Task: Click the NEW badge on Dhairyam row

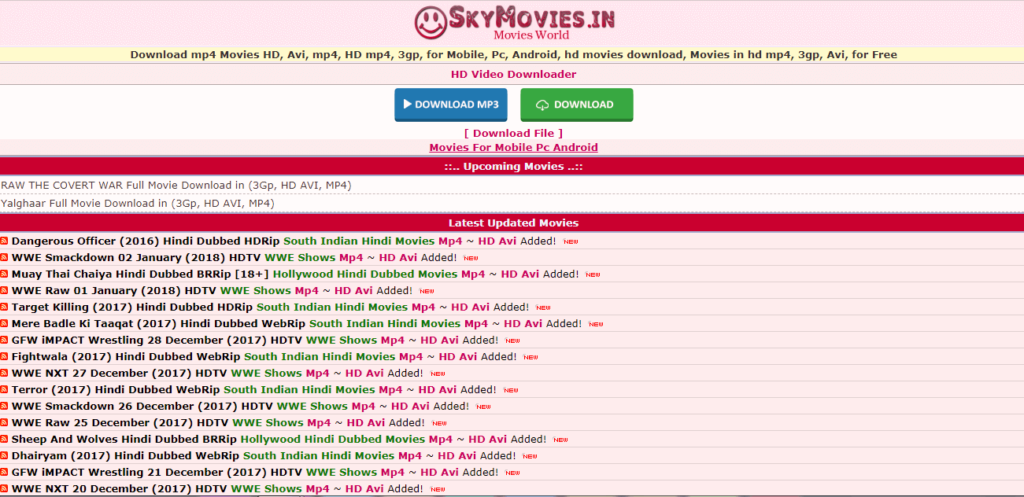Action: coord(530,456)
